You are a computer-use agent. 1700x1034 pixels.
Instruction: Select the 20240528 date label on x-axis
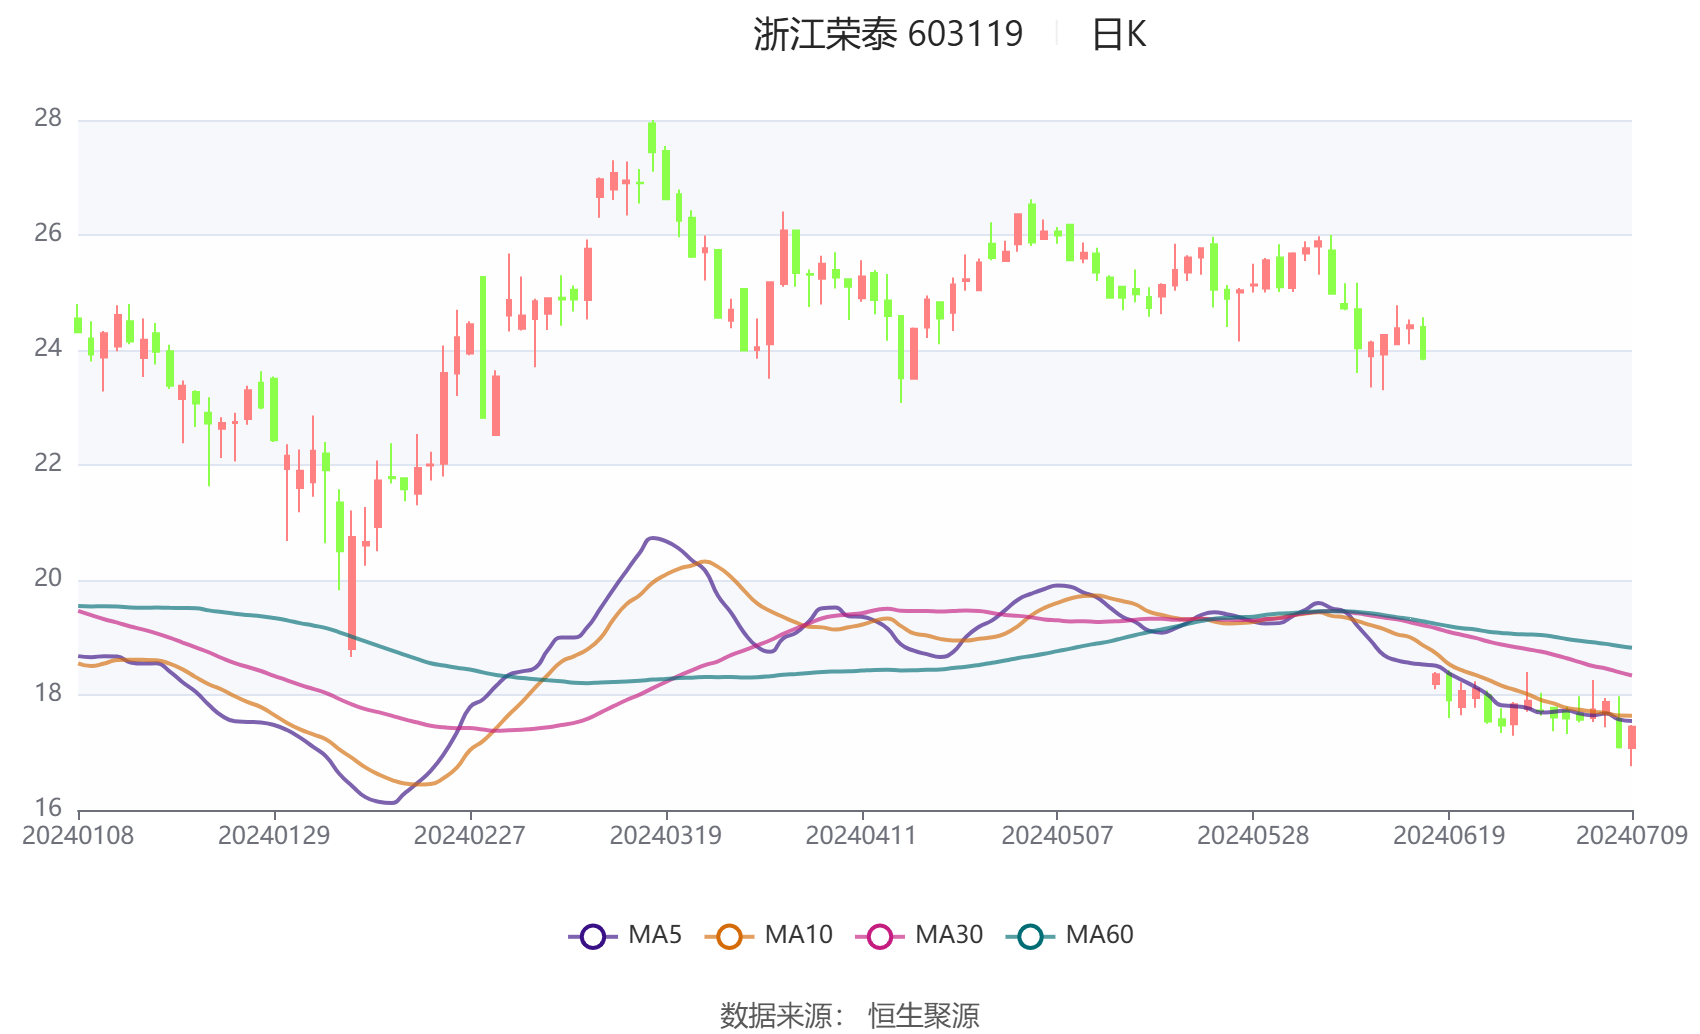[1253, 836]
